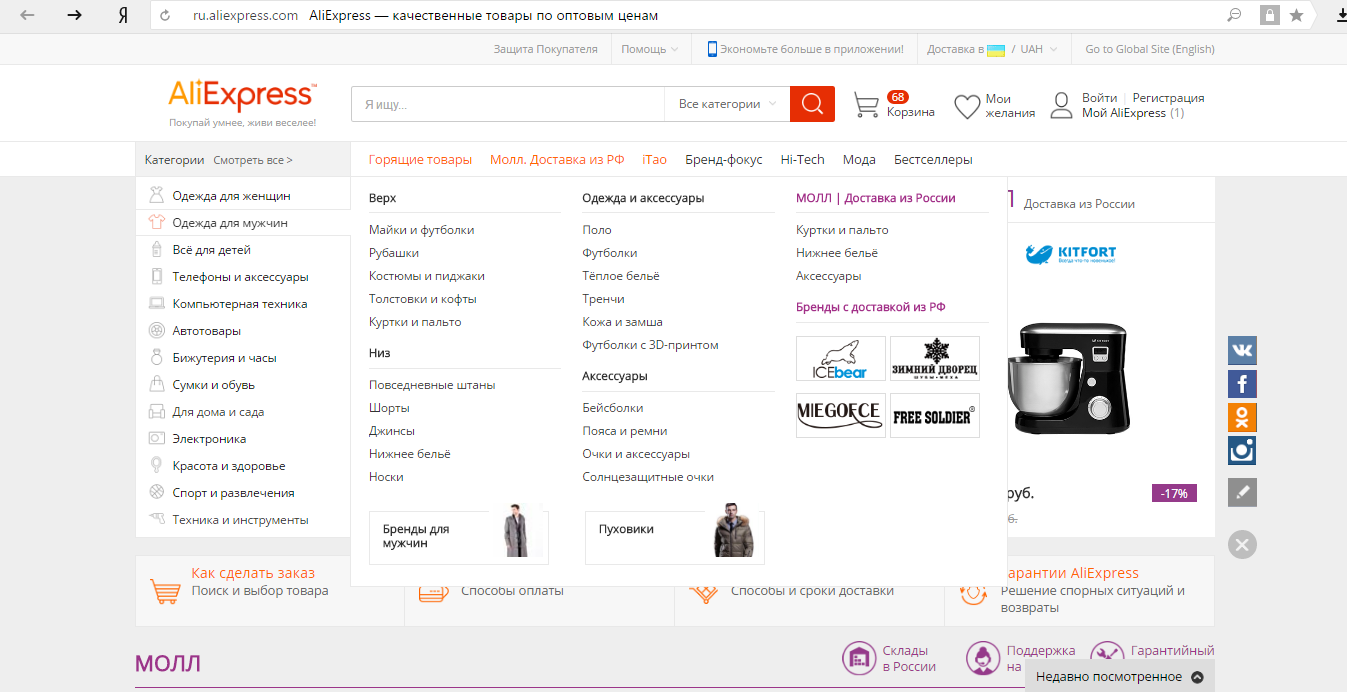
Task: Click Майки и футболки link
Action: (x=421, y=230)
